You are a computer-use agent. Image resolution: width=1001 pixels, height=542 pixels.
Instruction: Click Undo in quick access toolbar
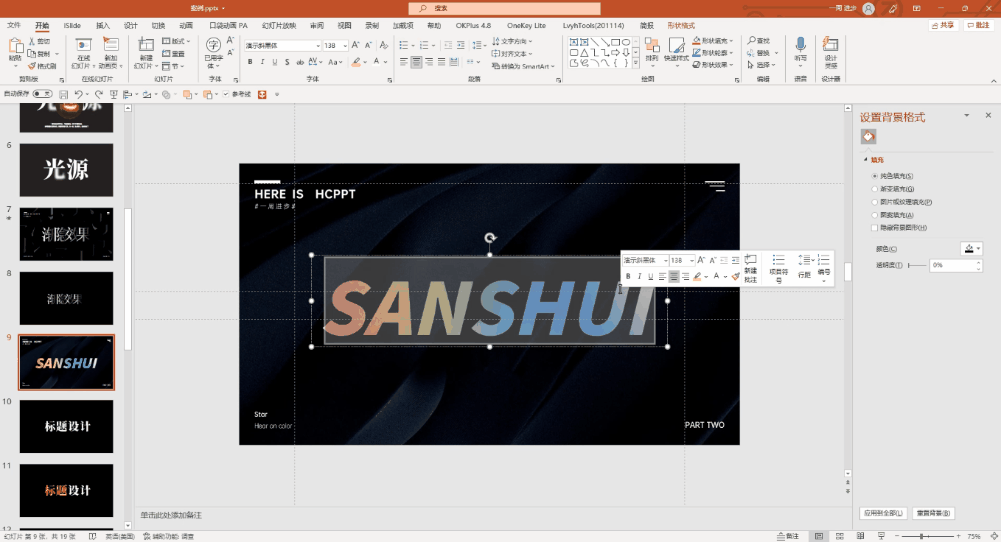78,94
